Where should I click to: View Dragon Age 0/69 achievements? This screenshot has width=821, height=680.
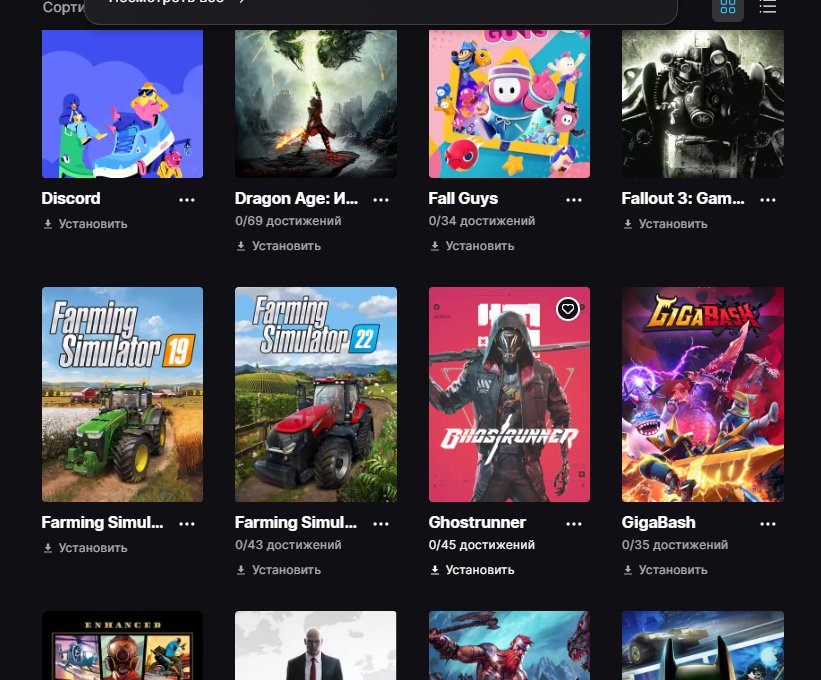pos(289,221)
